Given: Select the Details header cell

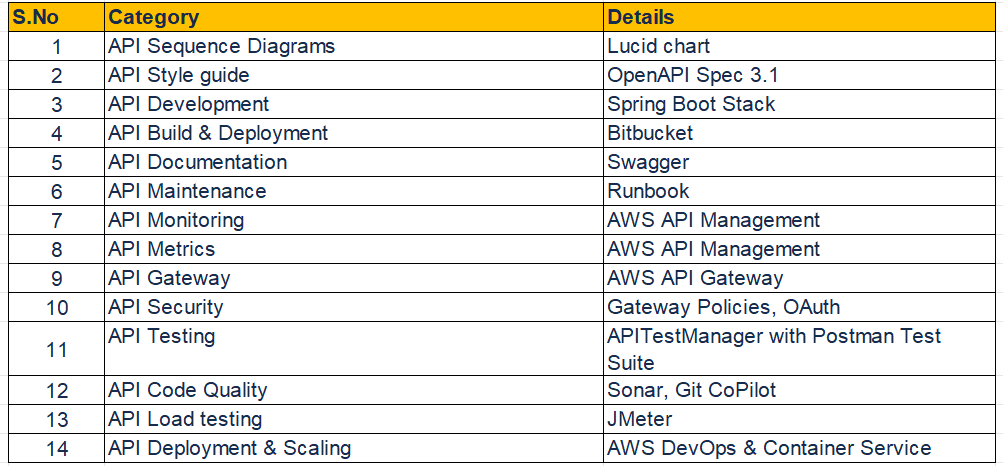Looking at the screenshot, I should point(799,17).
